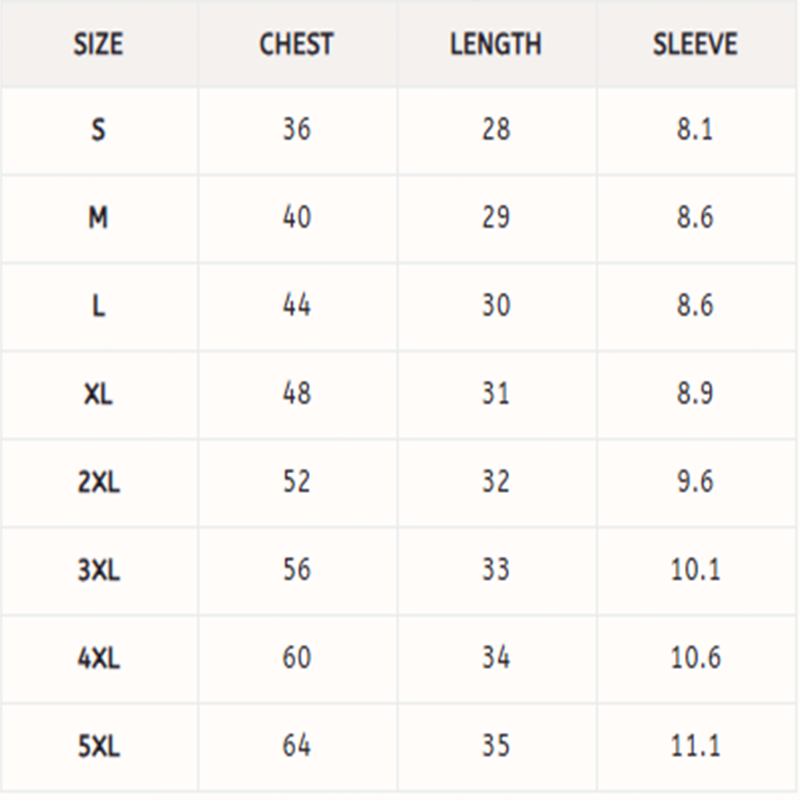The width and height of the screenshot is (800, 800).
Task: Select sleeve value 9.6 in 2XL row
Action: [694, 482]
